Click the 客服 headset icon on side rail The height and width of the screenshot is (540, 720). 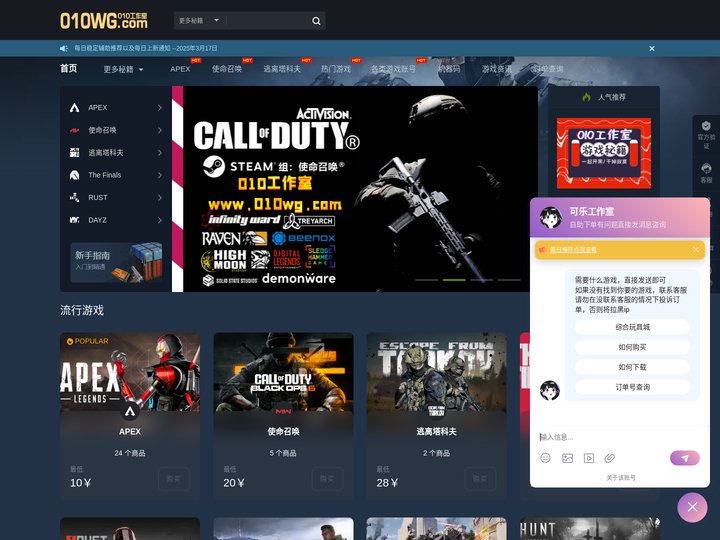[x=706, y=168]
